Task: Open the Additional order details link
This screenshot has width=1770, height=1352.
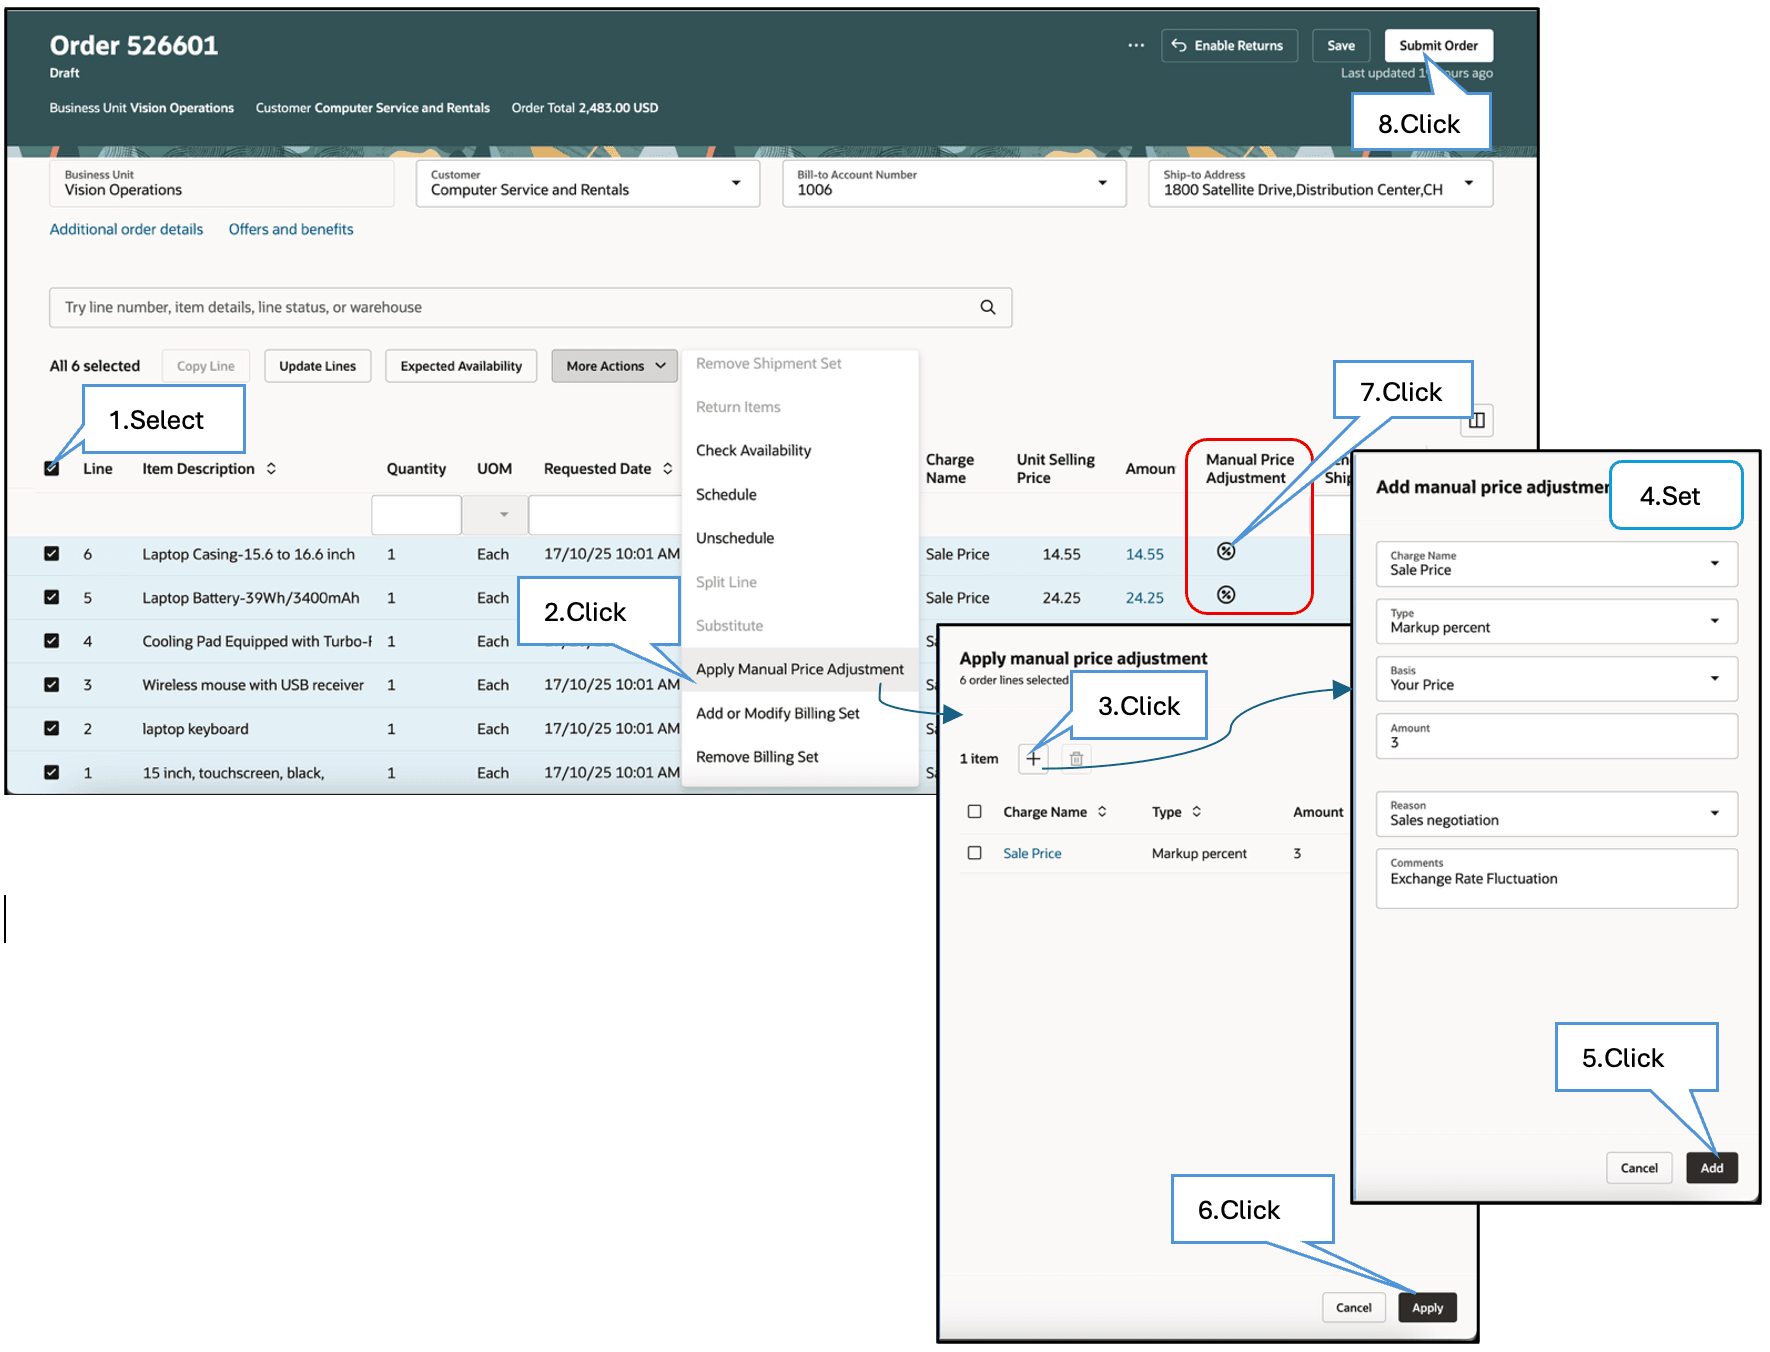Action: point(125,229)
